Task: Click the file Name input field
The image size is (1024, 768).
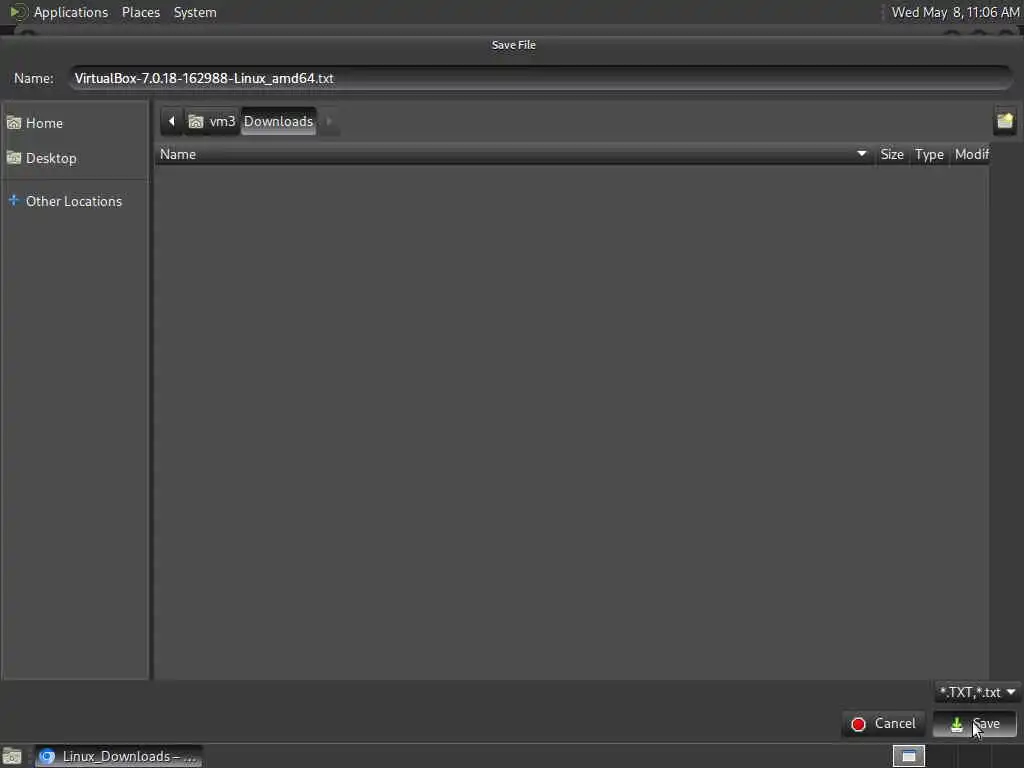Action: coord(541,78)
